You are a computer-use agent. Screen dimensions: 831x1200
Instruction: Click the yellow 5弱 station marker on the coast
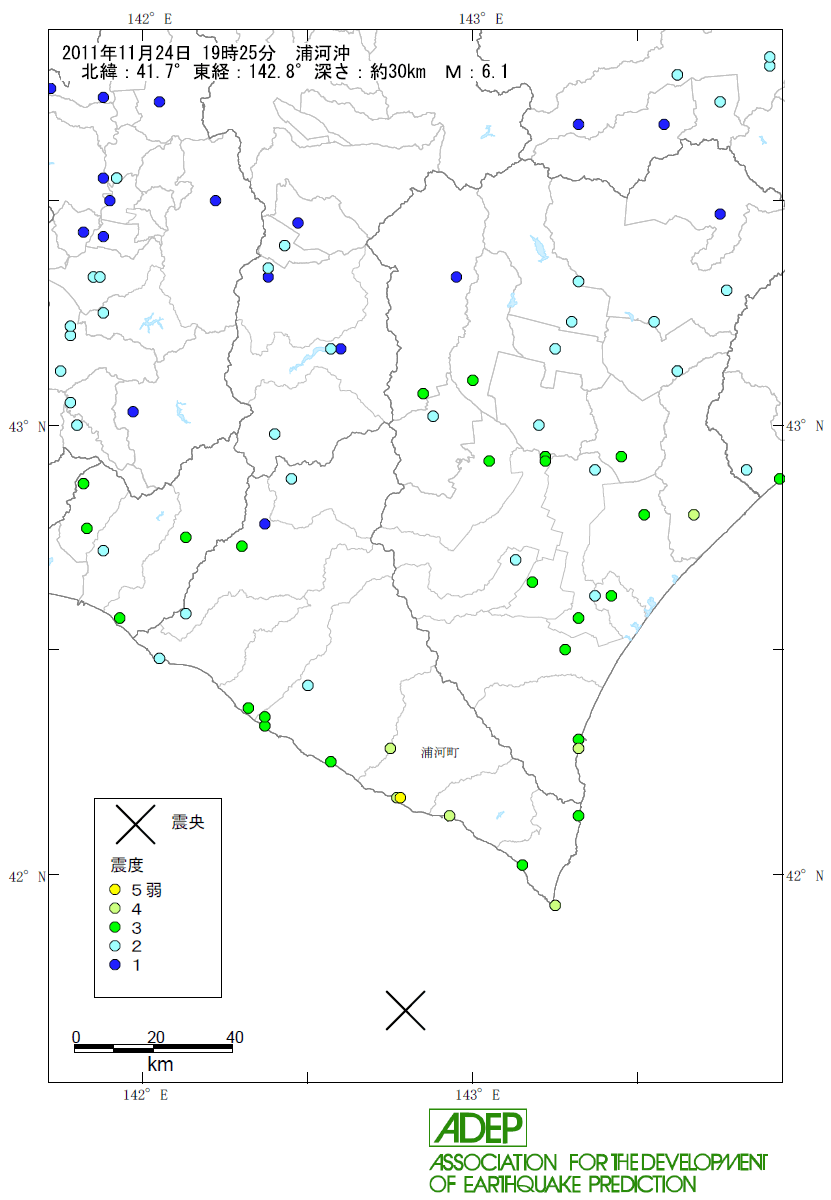(x=400, y=797)
